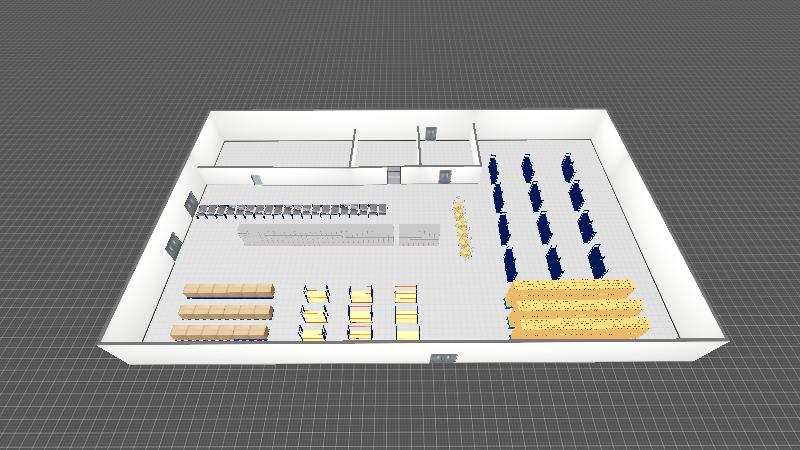
Task: Select the top-left yellow cart in the grid
Action: 315,294
